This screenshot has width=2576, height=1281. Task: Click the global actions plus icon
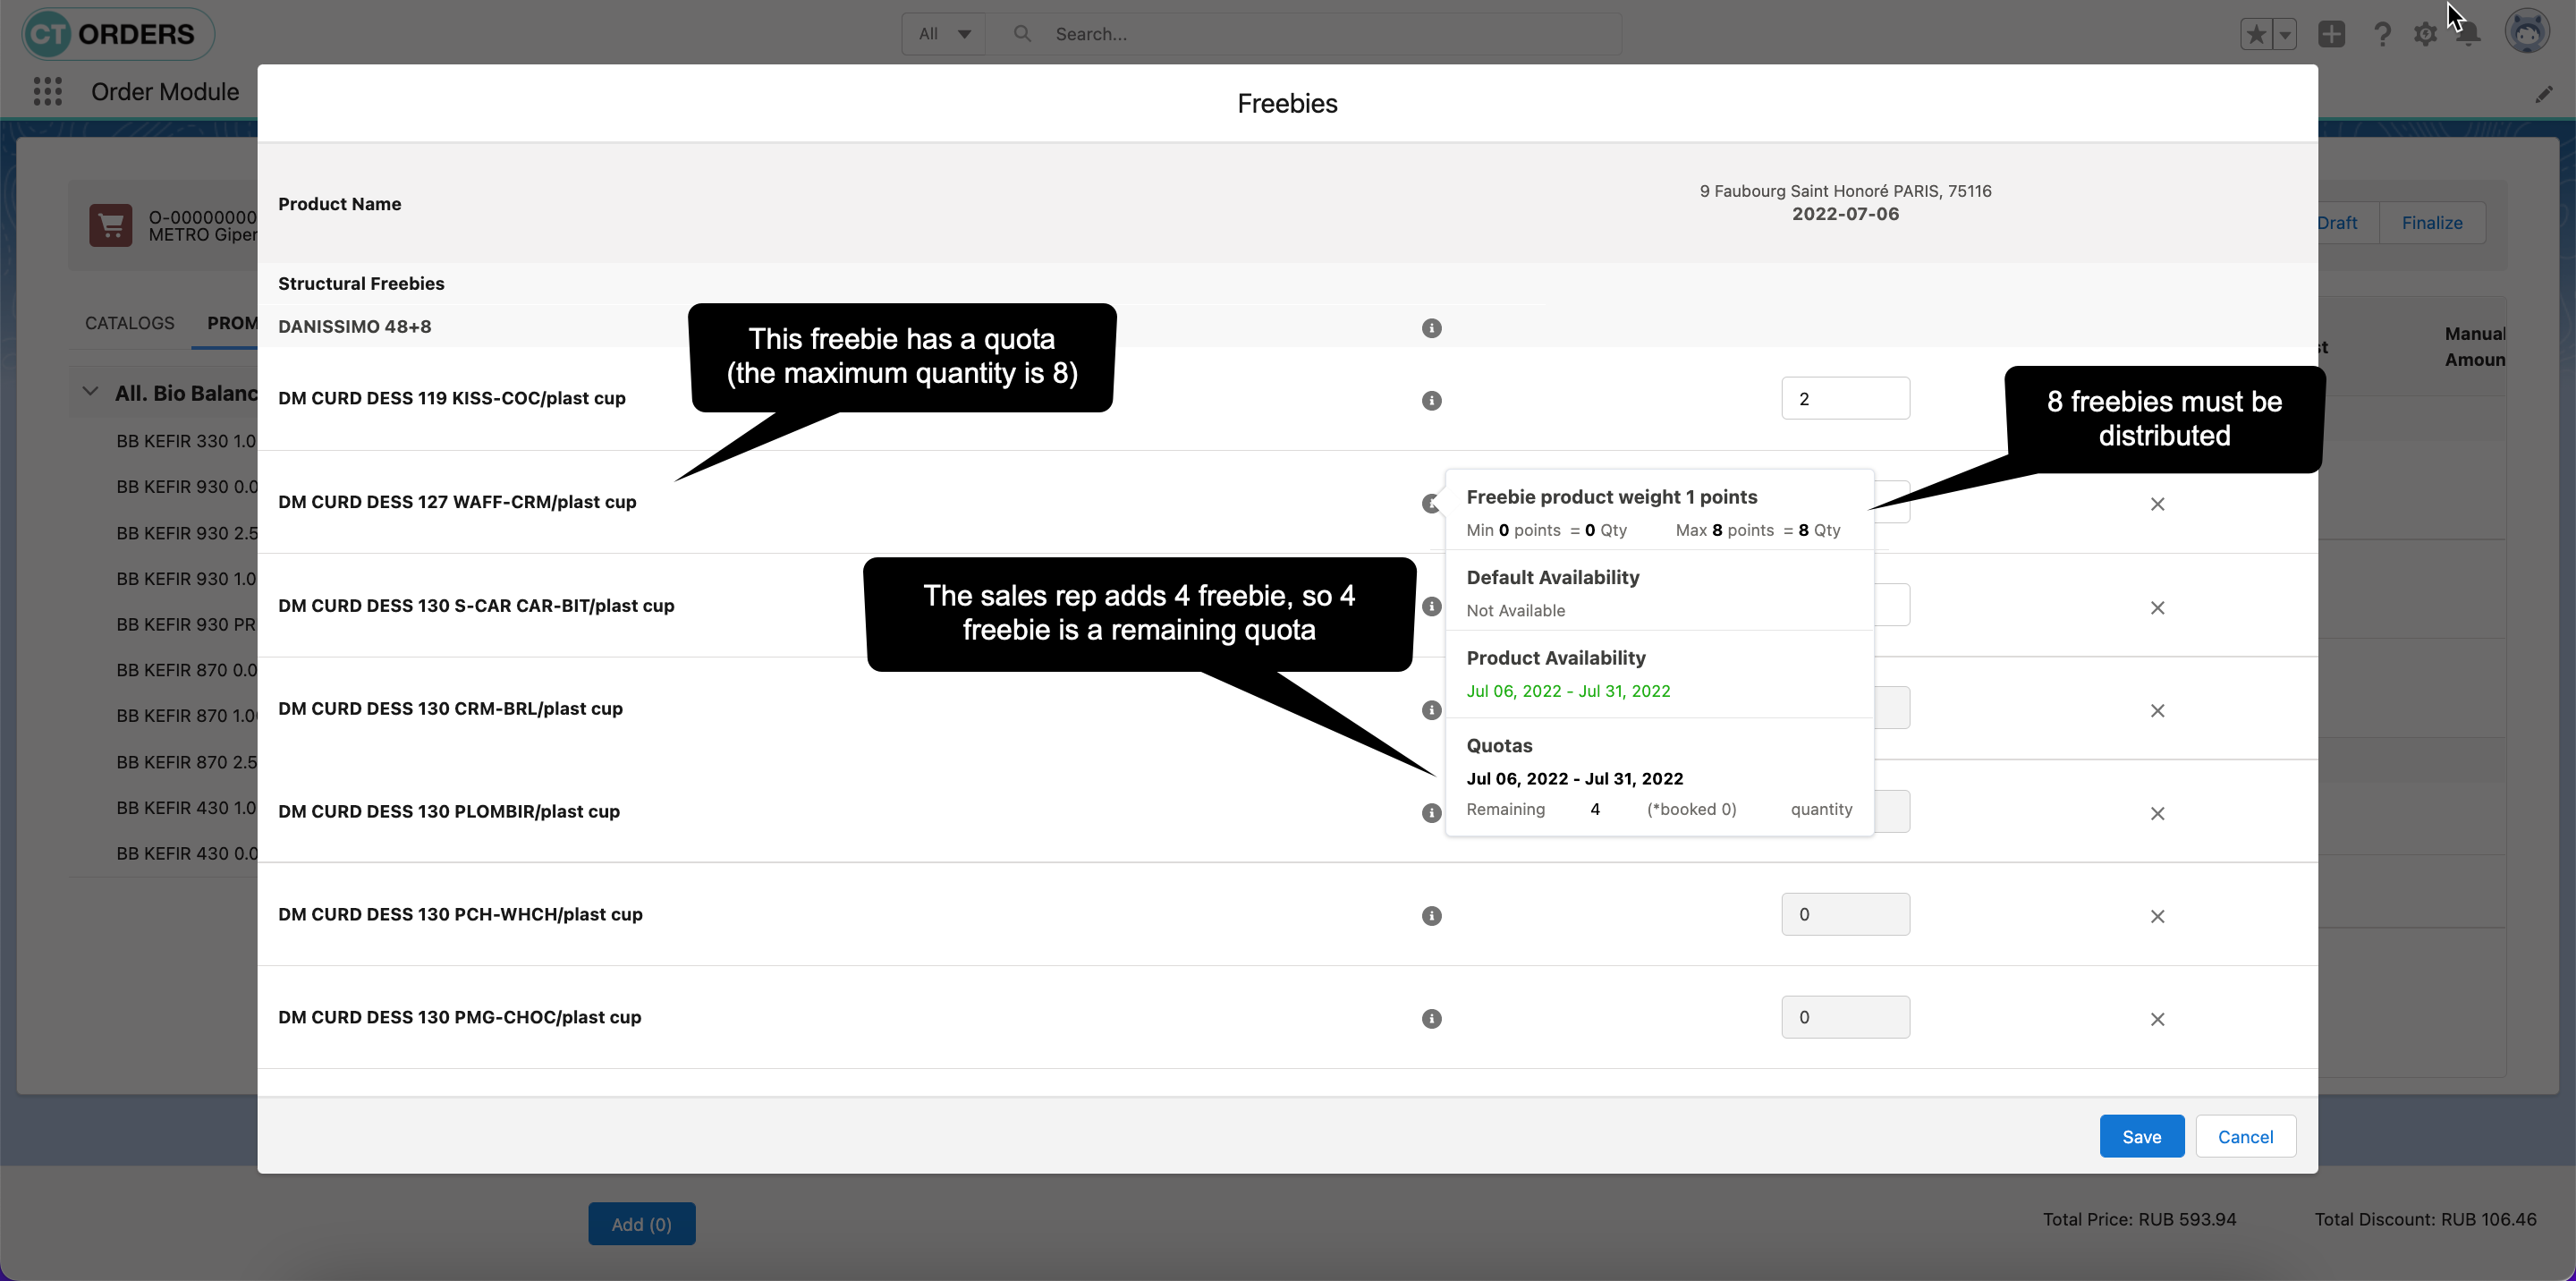coord(2331,34)
